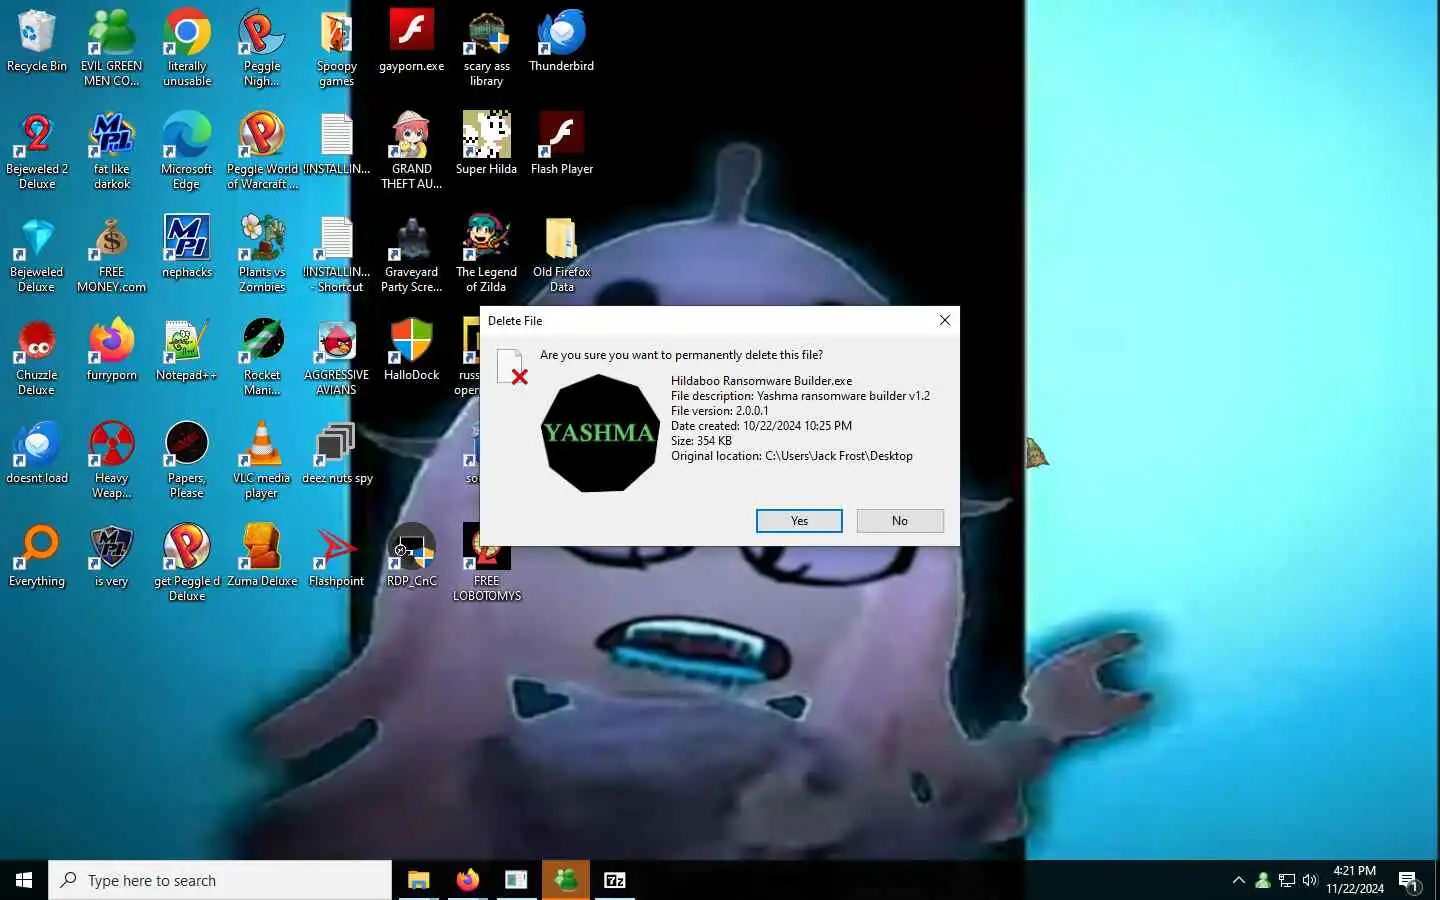Select the !INSTALLIN - Shortcut desktop file
The height and width of the screenshot is (900, 1440).
pos(337,254)
